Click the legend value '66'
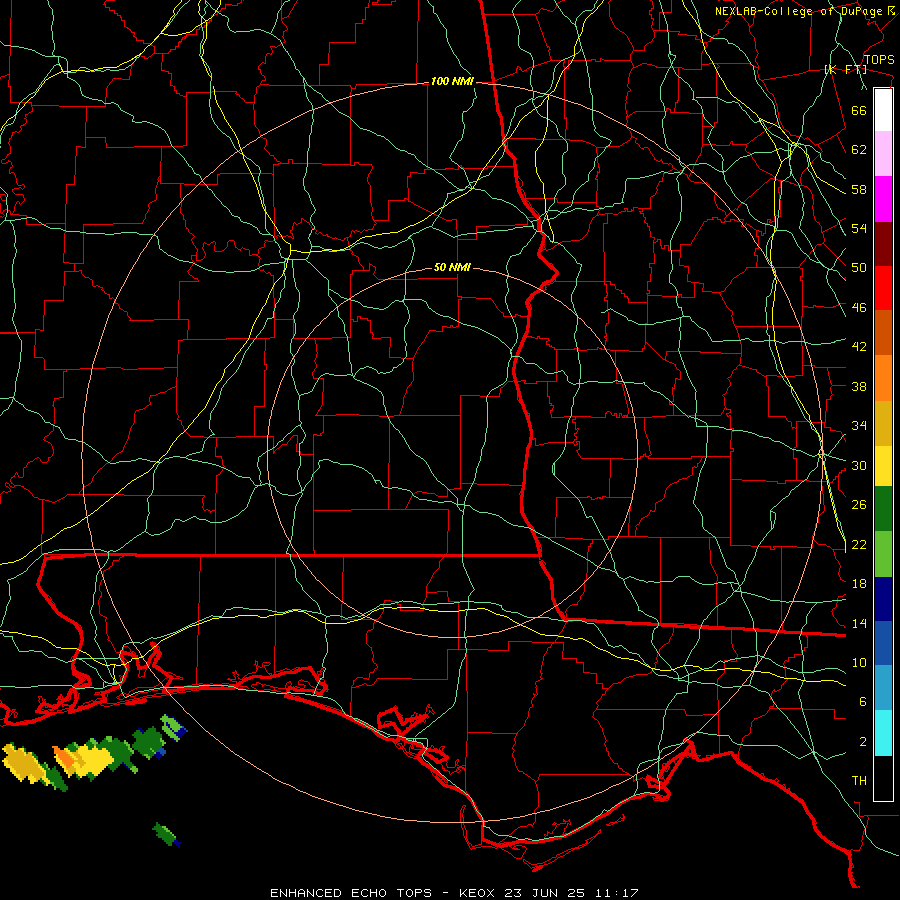The width and height of the screenshot is (900, 900). (859, 111)
